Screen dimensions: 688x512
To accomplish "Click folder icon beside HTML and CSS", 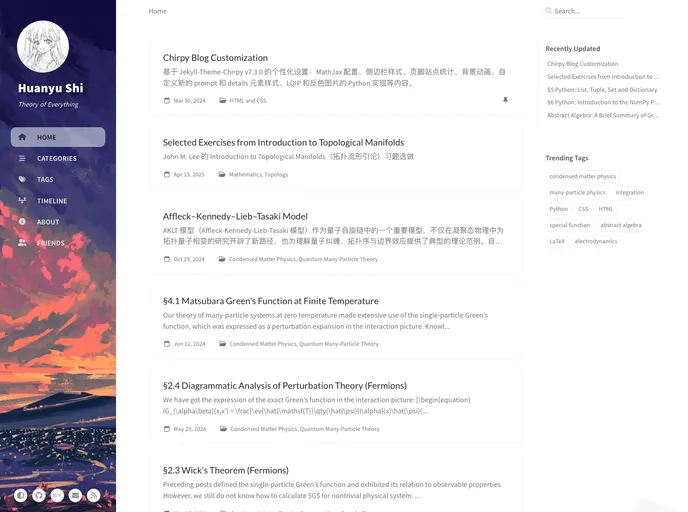I will click(222, 100).
